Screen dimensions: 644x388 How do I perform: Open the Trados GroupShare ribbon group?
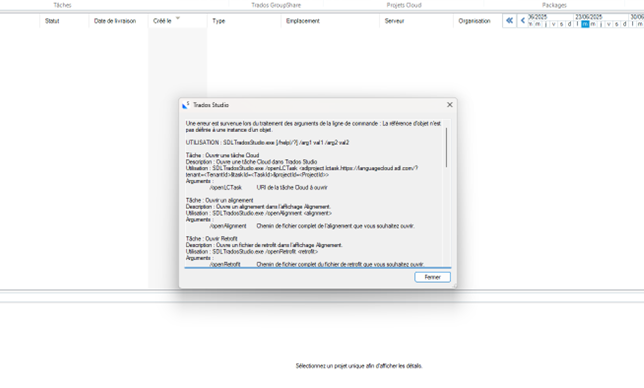pos(276,5)
